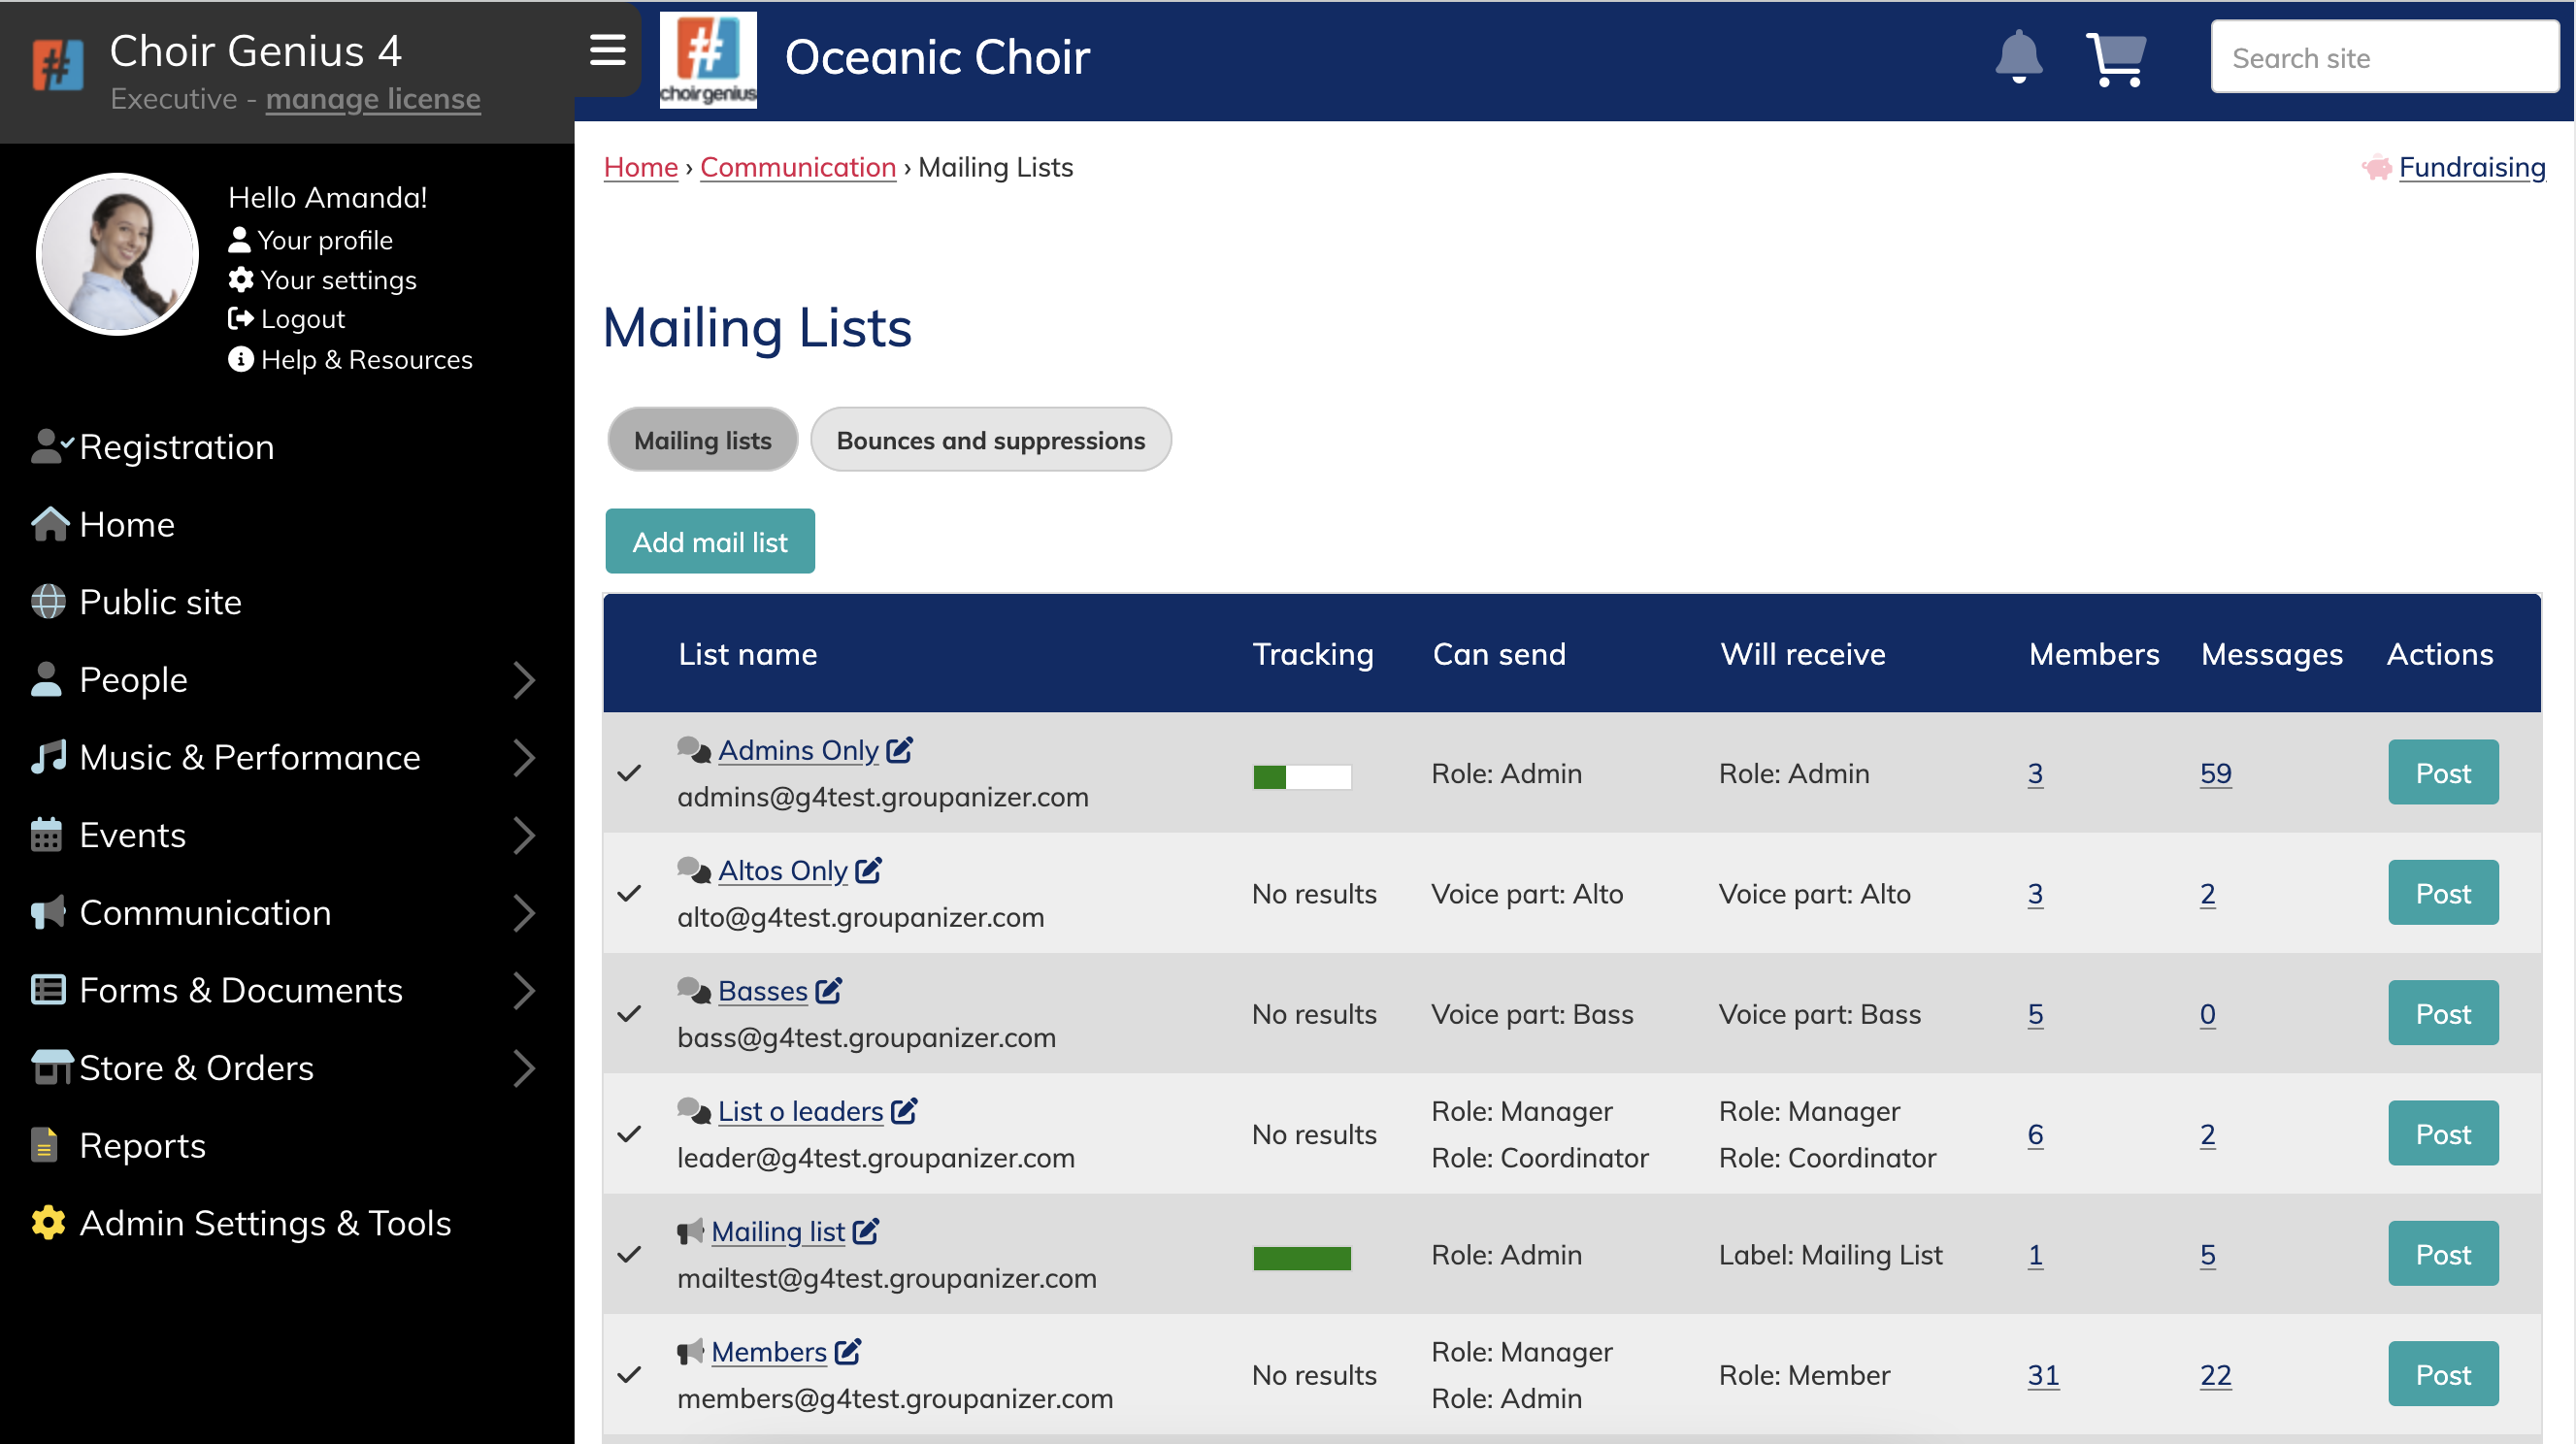Screen dimensions: 2576x1444
Task: Click edit icon next to Basses
Action: pyautogui.click(x=828, y=991)
